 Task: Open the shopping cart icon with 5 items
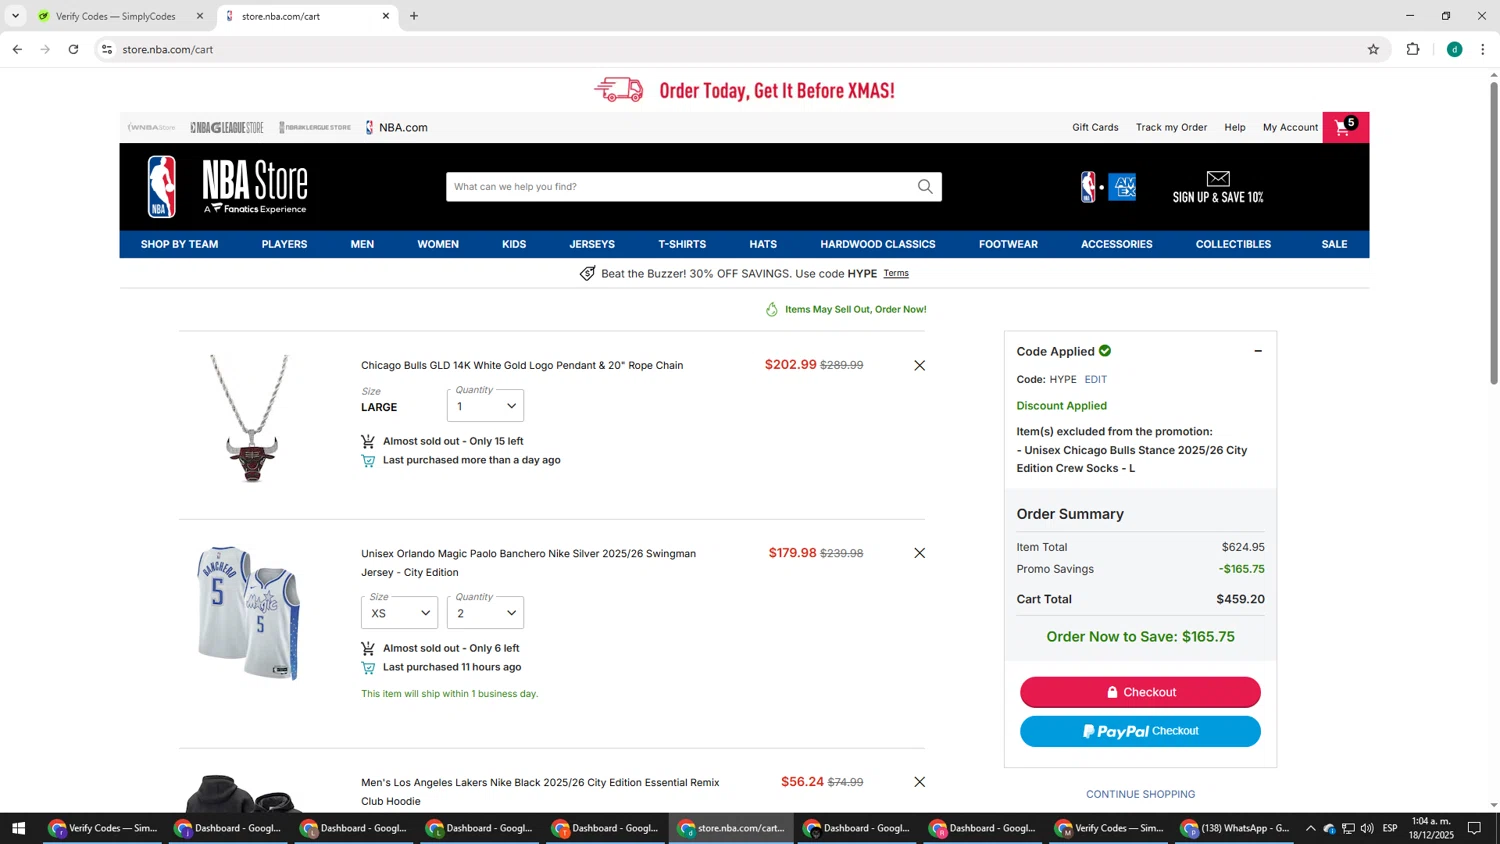pos(1345,127)
